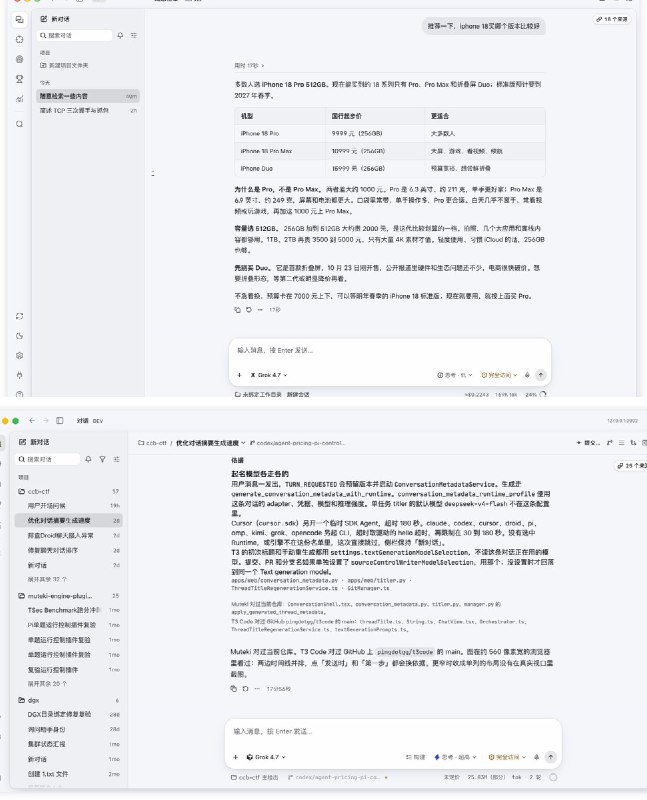The image size is (647, 800).
Task: Click bottom window's 搜索对话 search field
Action: pos(47,459)
